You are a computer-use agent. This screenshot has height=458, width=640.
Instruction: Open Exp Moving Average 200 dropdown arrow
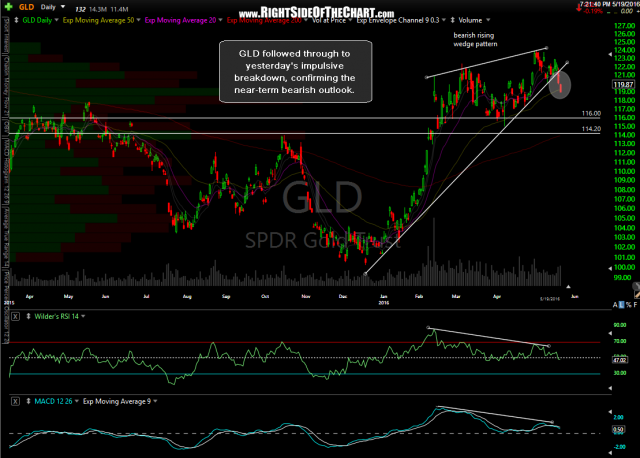(x=306, y=20)
